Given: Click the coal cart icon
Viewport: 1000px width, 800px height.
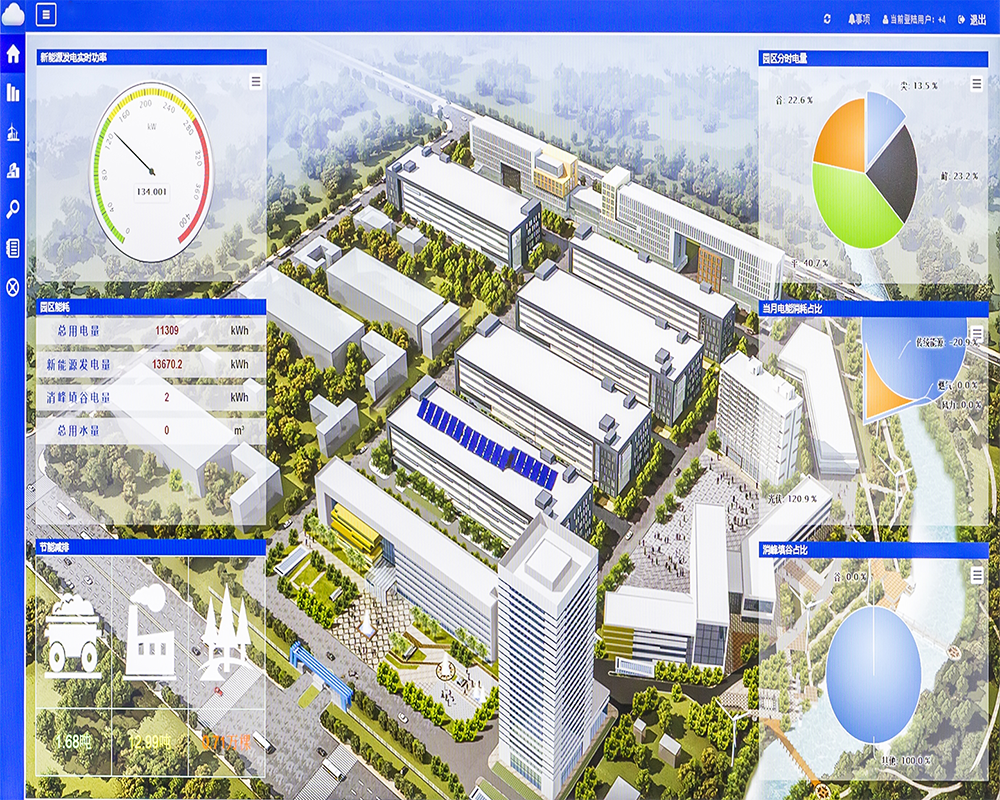Looking at the screenshot, I should coord(72,634).
